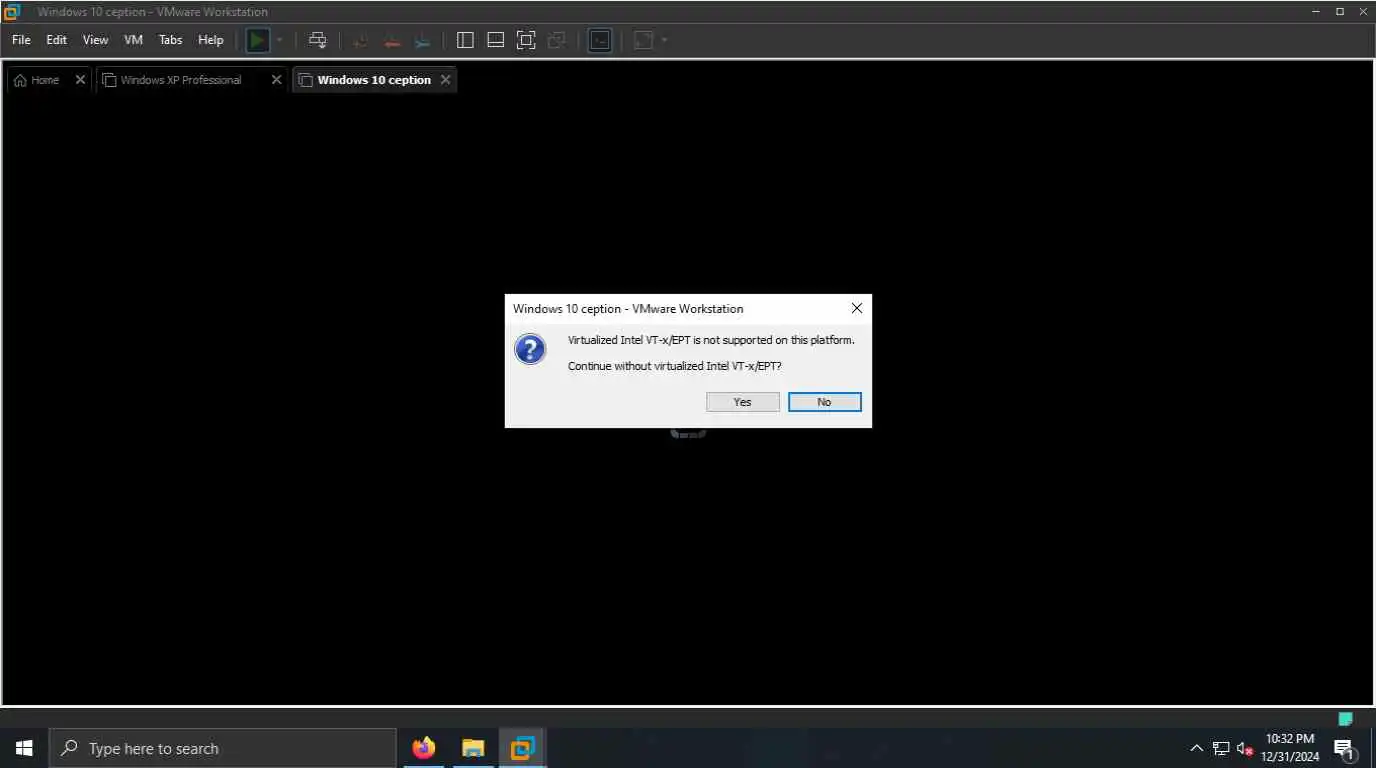Open the power options dropdown arrow

tap(279, 40)
